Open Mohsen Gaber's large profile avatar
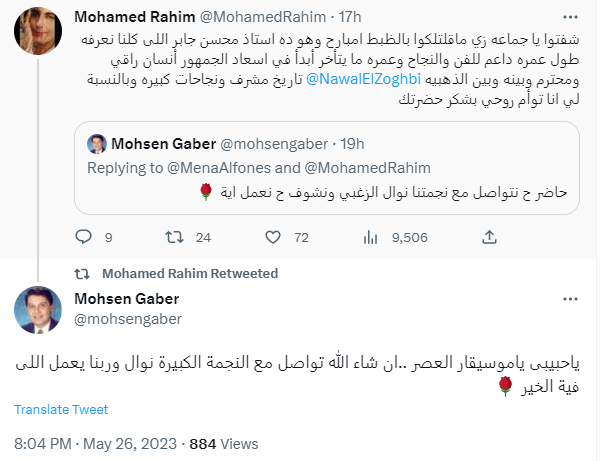The width and height of the screenshot is (610, 461). tap(40, 310)
